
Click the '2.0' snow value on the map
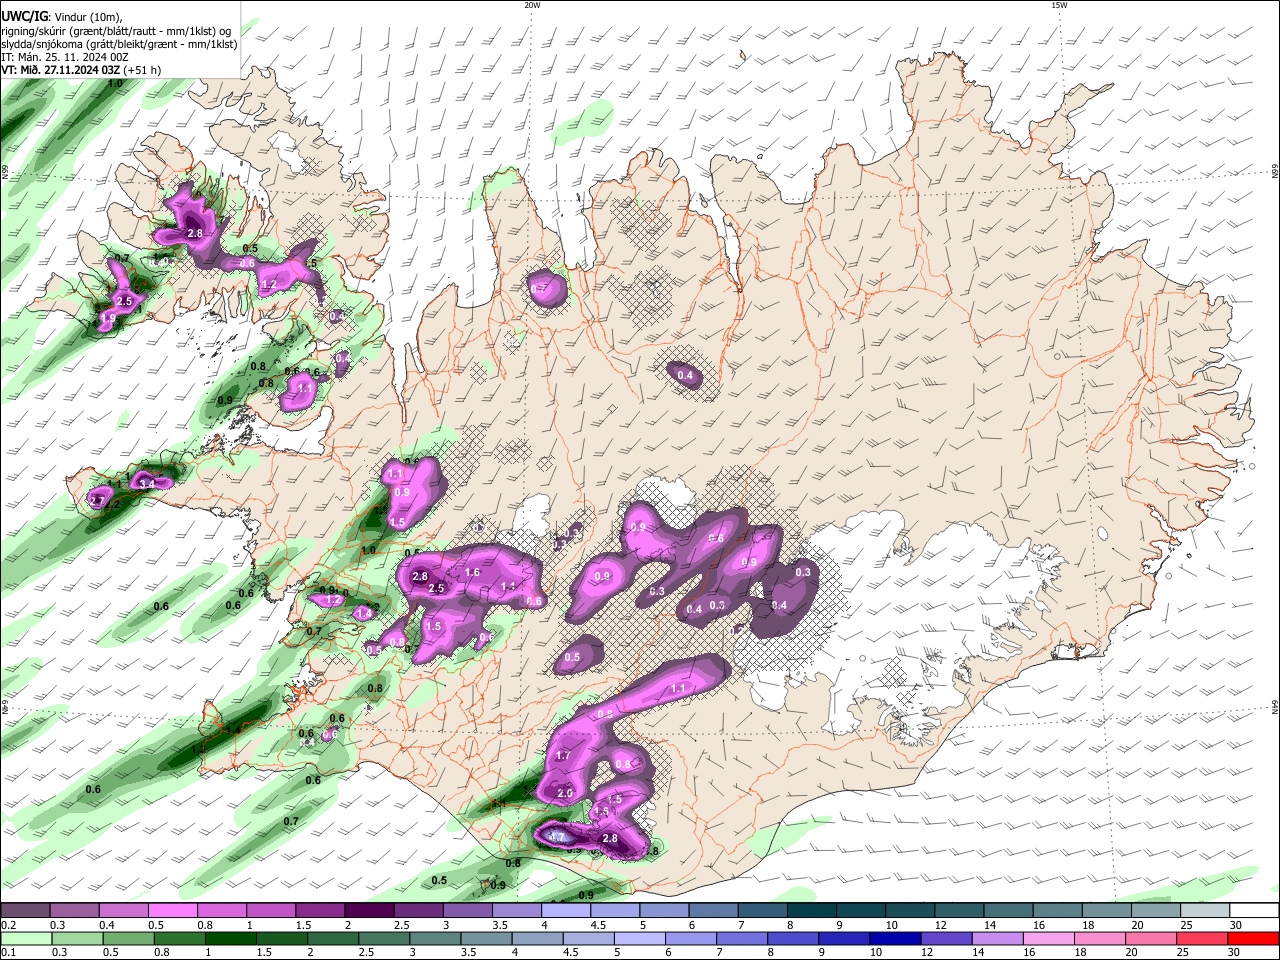tap(565, 793)
